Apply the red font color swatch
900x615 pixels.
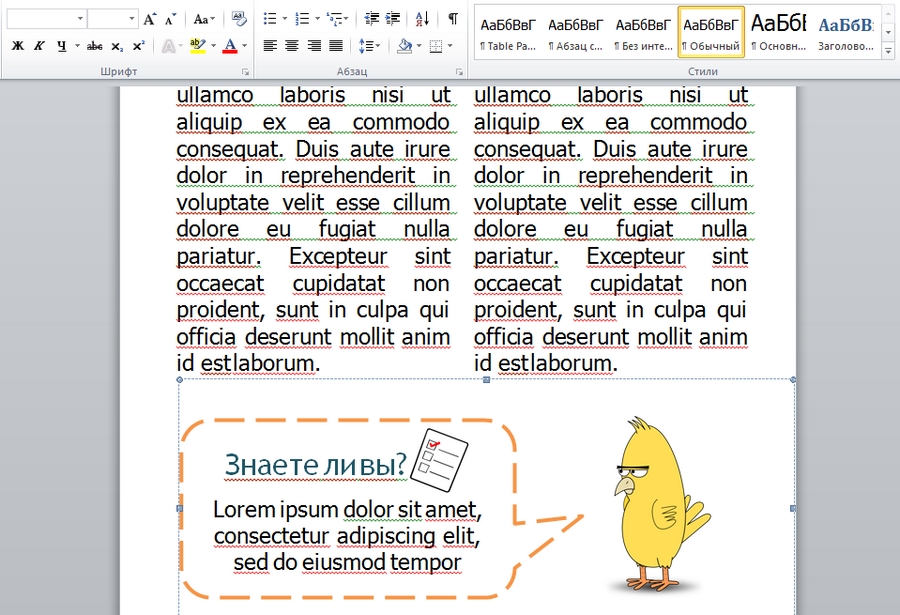tap(230, 46)
